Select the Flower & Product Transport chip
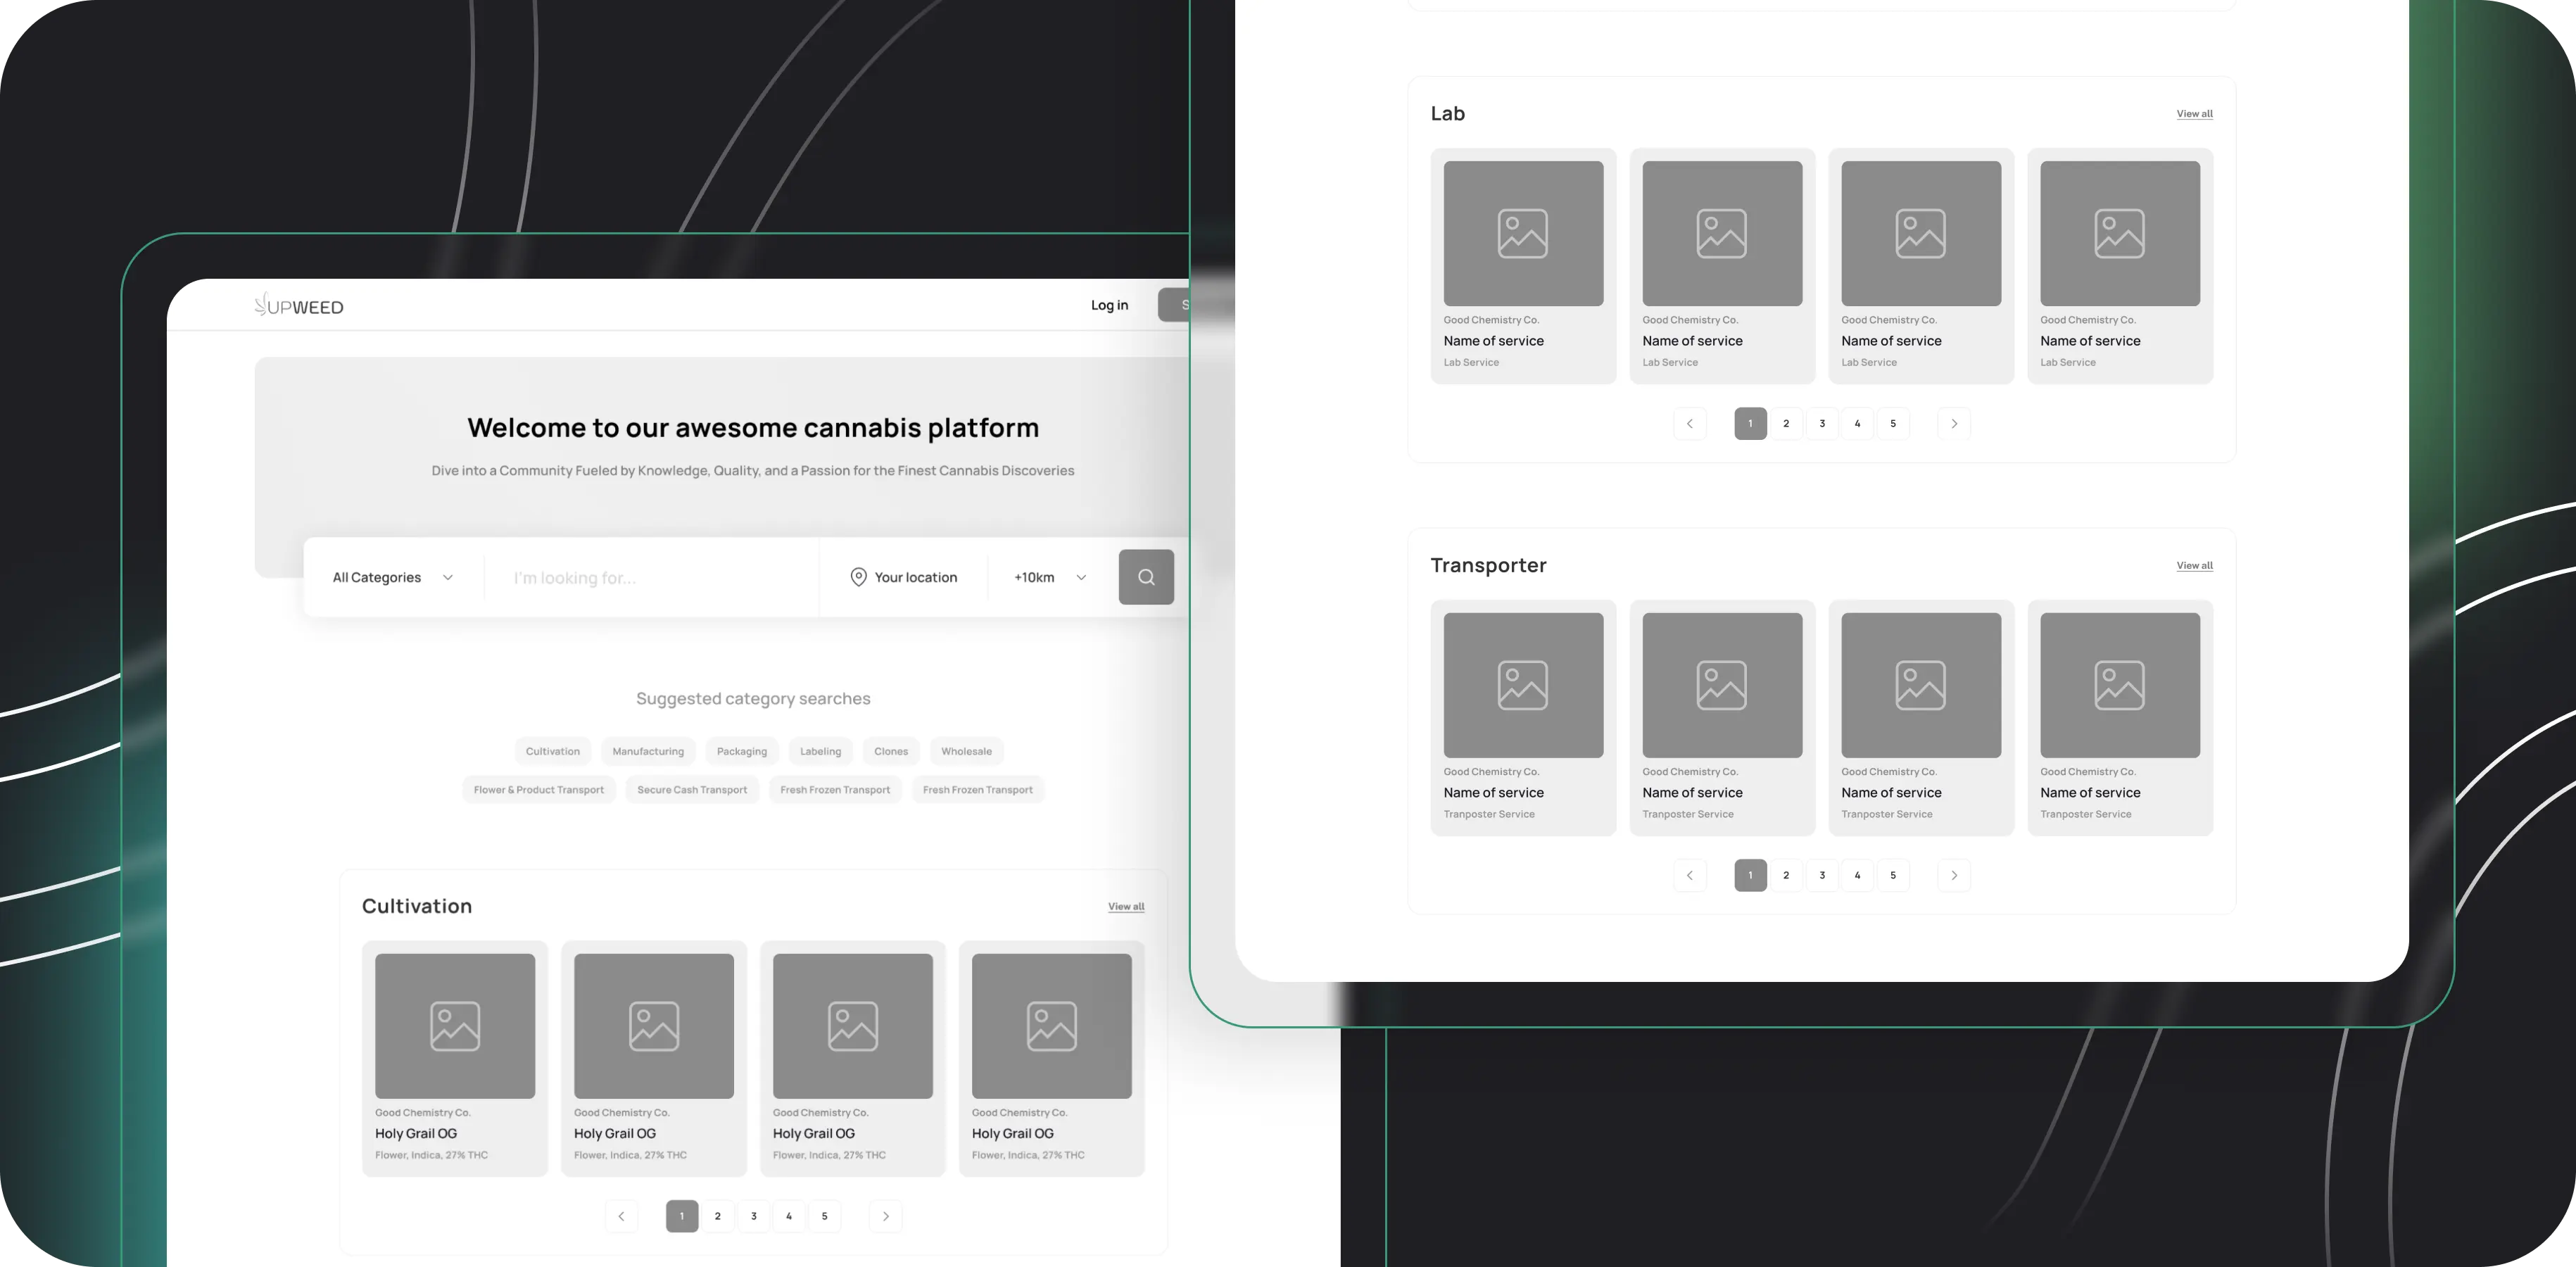The width and height of the screenshot is (2576, 1267). (x=539, y=790)
